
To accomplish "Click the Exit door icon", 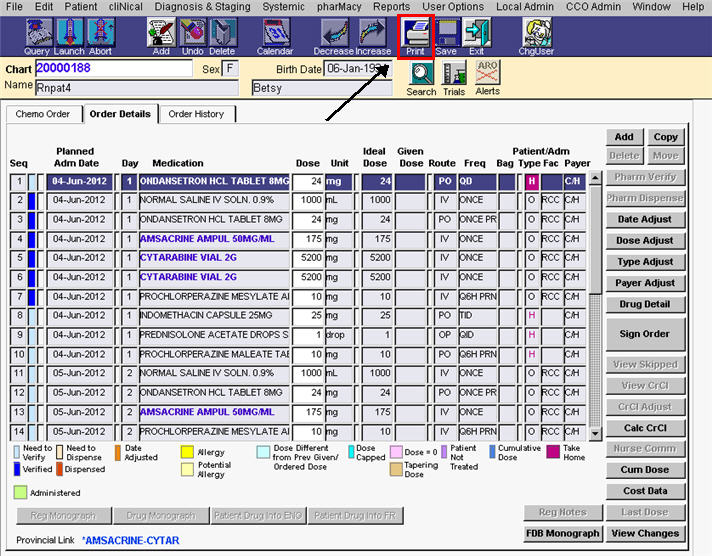I will coord(476,33).
